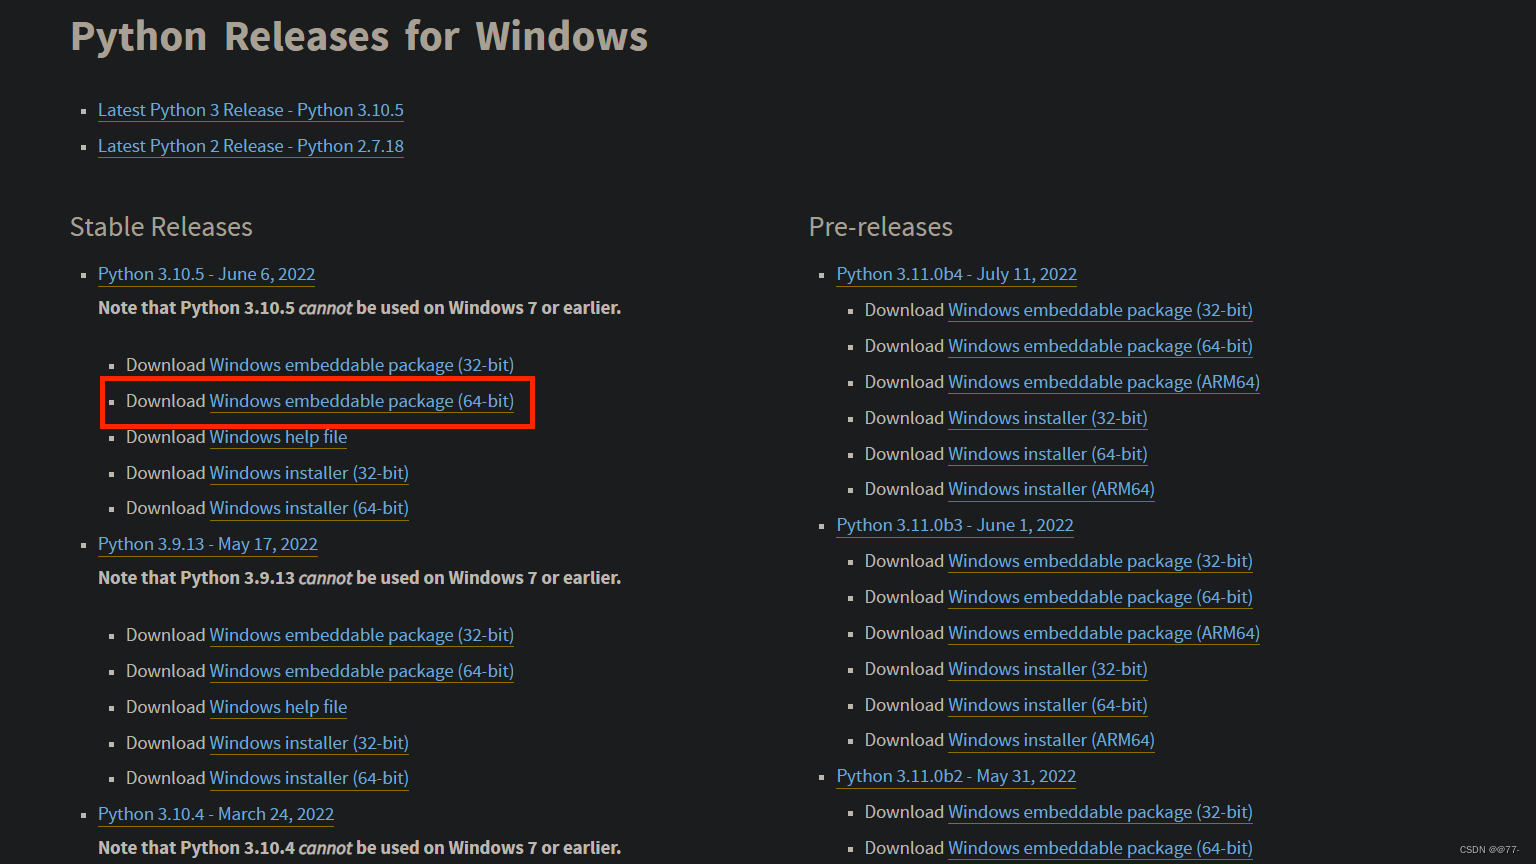
Task: Download 3.11.0b4 Windows installer (64-bit)
Action: [1048, 454]
